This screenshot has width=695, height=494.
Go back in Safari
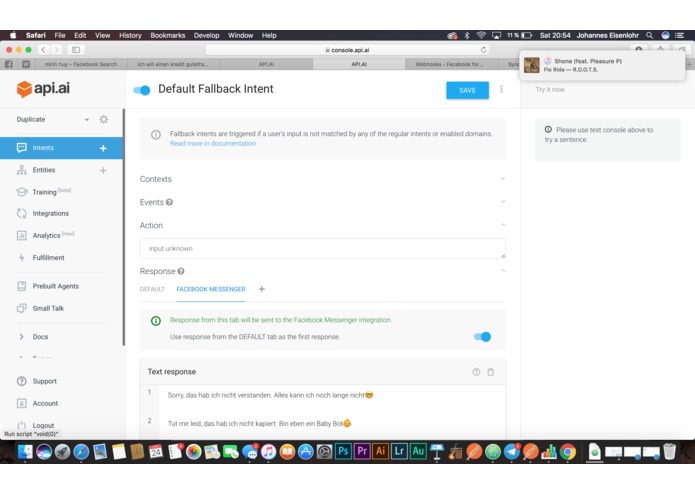point(43,50)
